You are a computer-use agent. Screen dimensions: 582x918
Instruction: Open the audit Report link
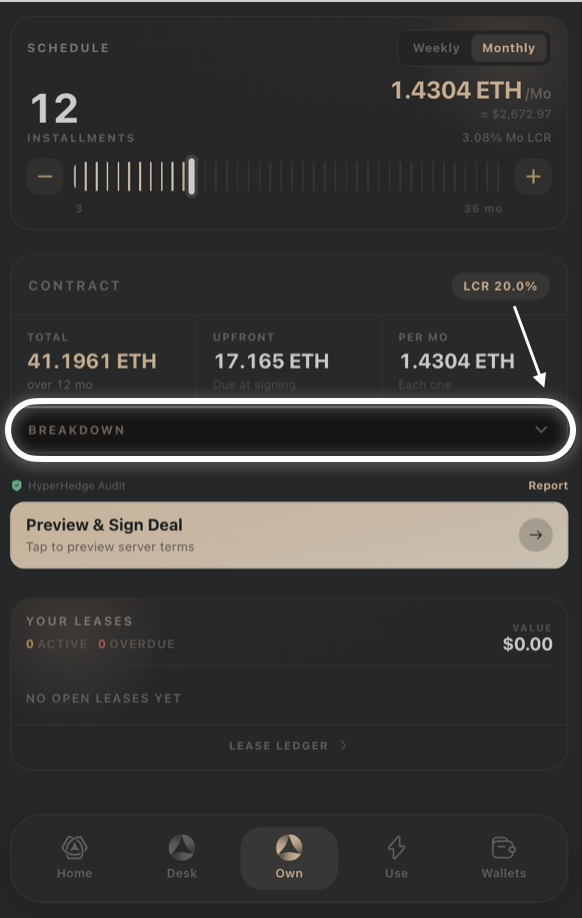pyautogui.click(x=548, y=485)
